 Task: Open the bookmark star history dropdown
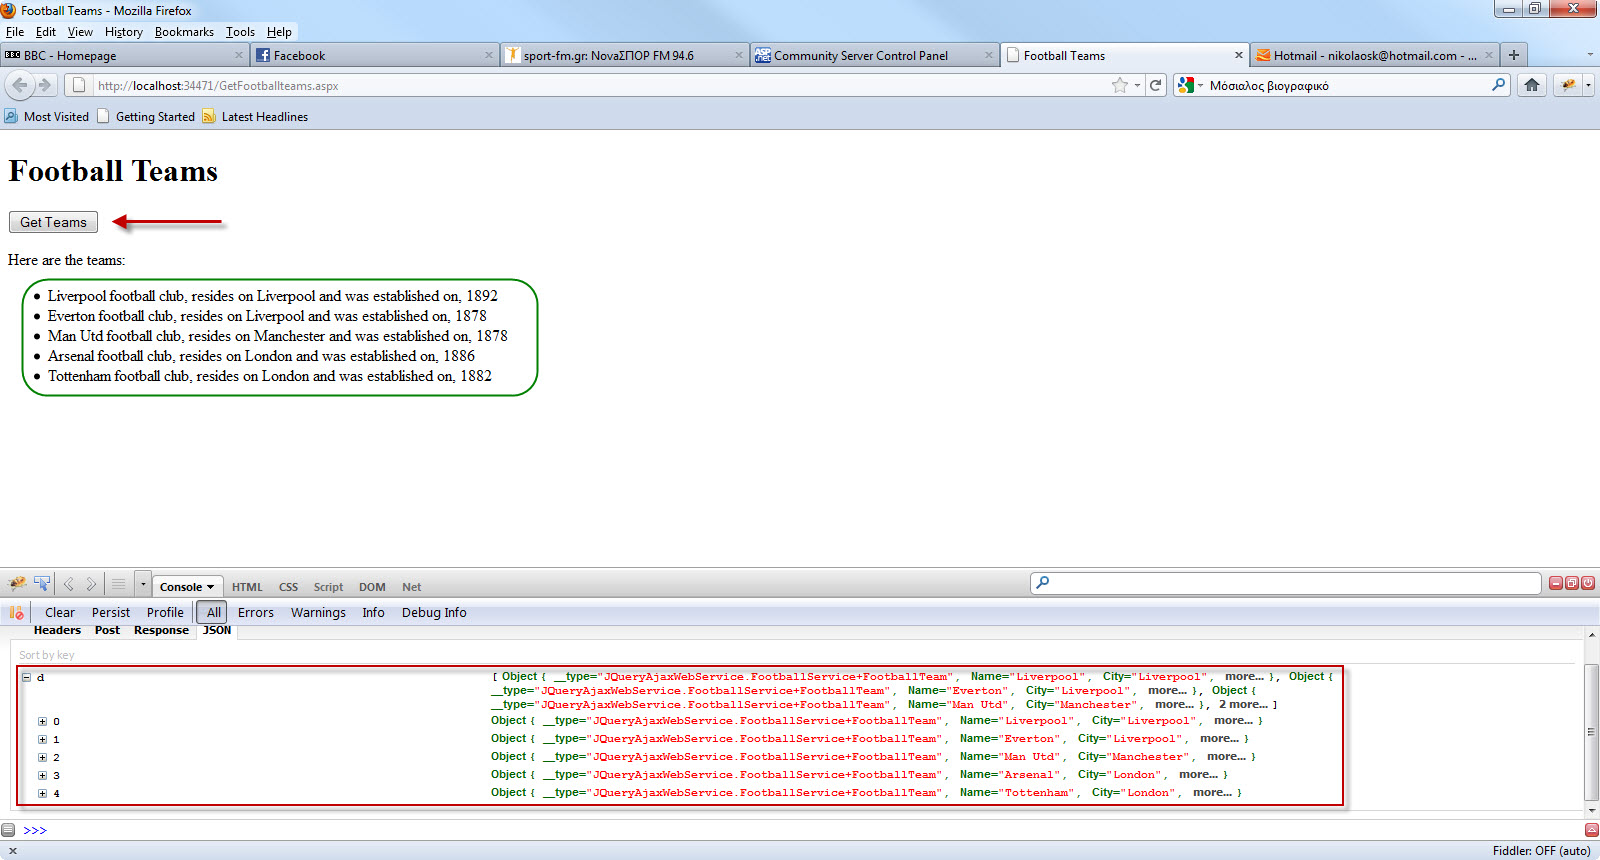(1137, 85)
